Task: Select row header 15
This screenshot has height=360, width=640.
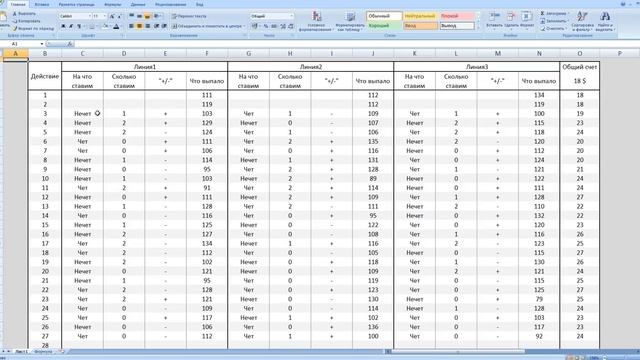Action: [45, 225]
